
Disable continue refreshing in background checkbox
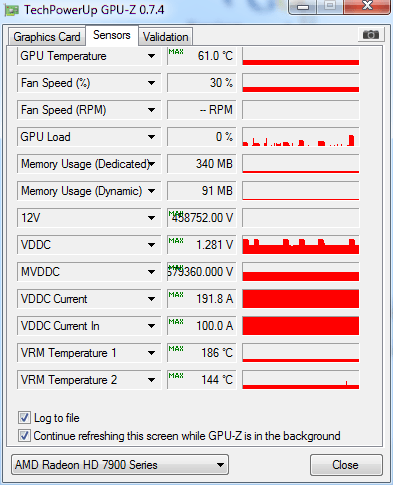24,436
